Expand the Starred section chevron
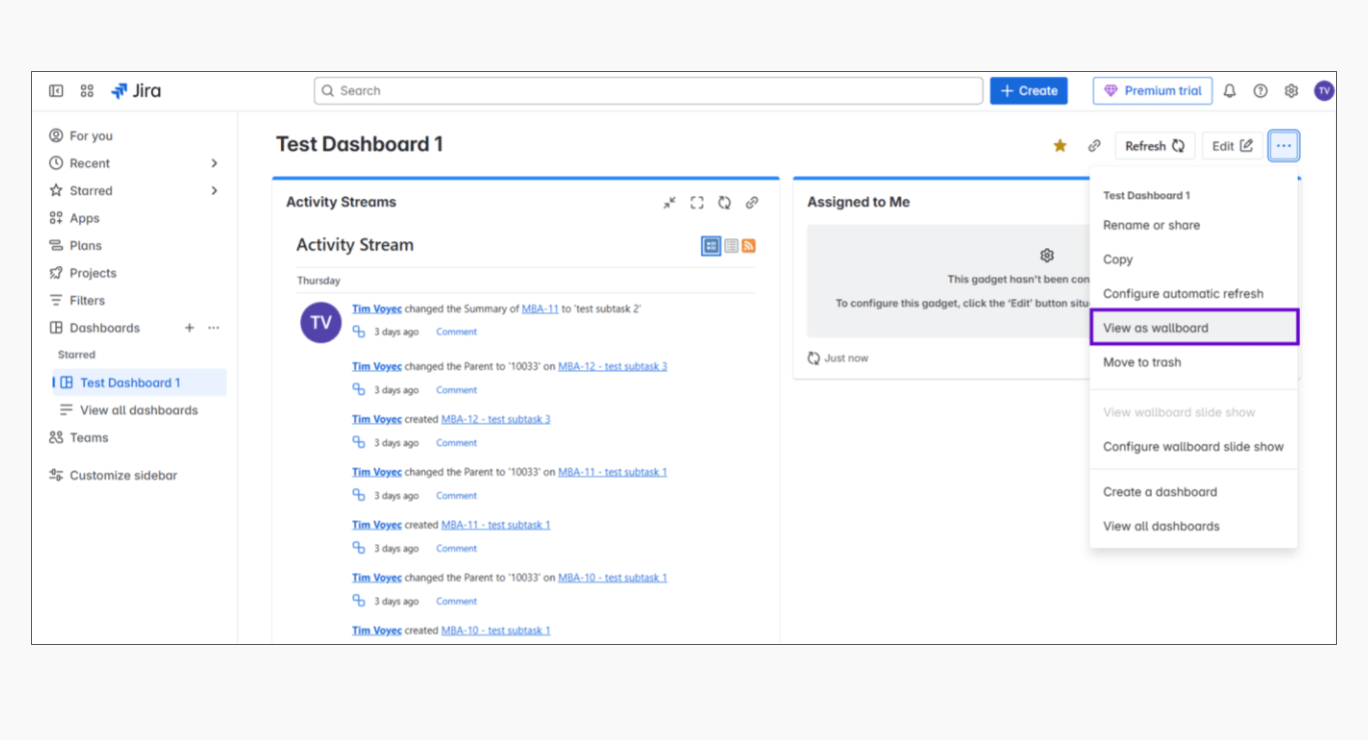 pos(214,191)
